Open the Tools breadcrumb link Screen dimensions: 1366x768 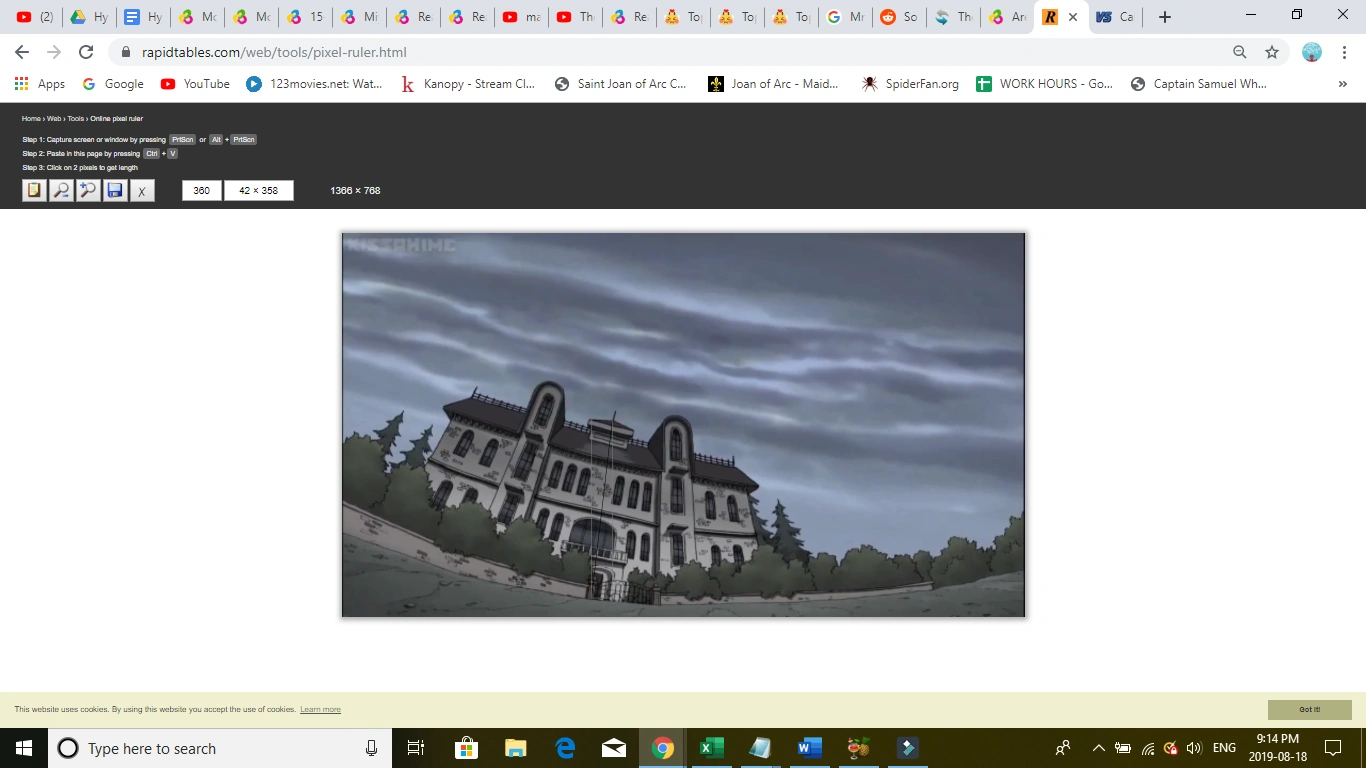click(76, 119)
